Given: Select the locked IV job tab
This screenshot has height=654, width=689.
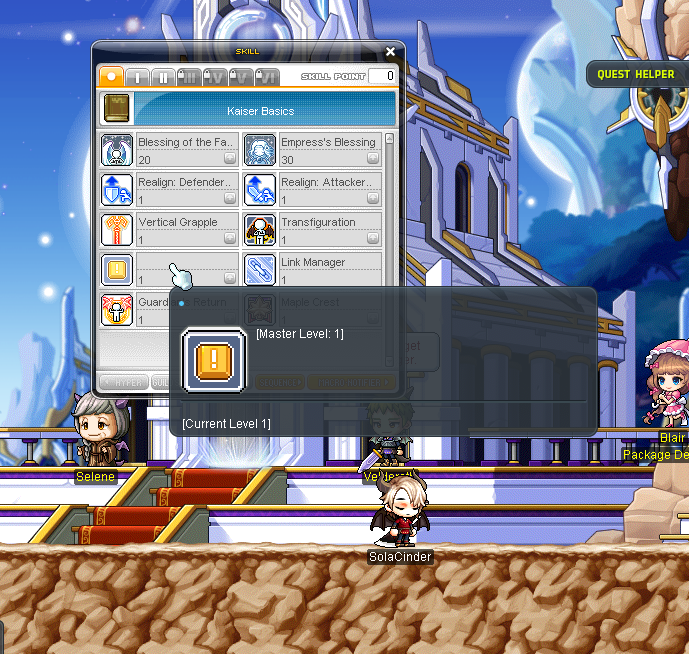Looking at the screenshot, I should click(215, 77).
